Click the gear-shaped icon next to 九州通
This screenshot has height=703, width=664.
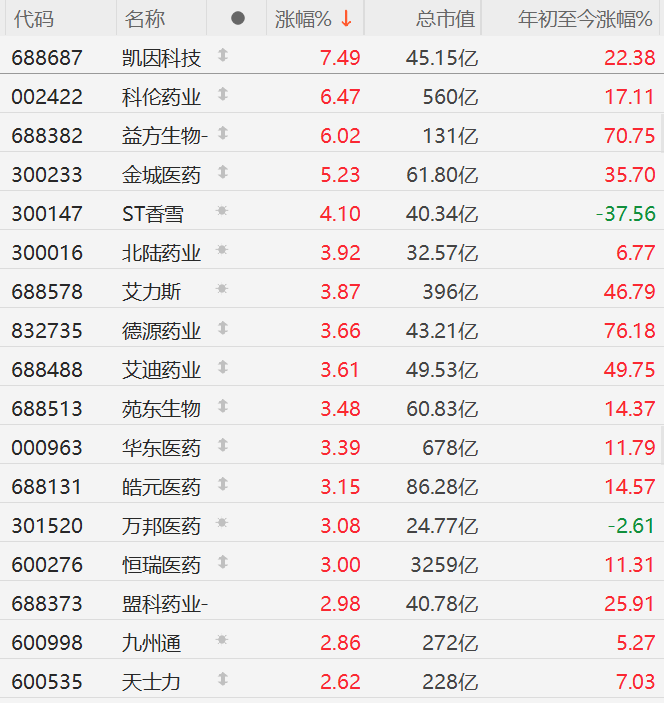point(223,641)
